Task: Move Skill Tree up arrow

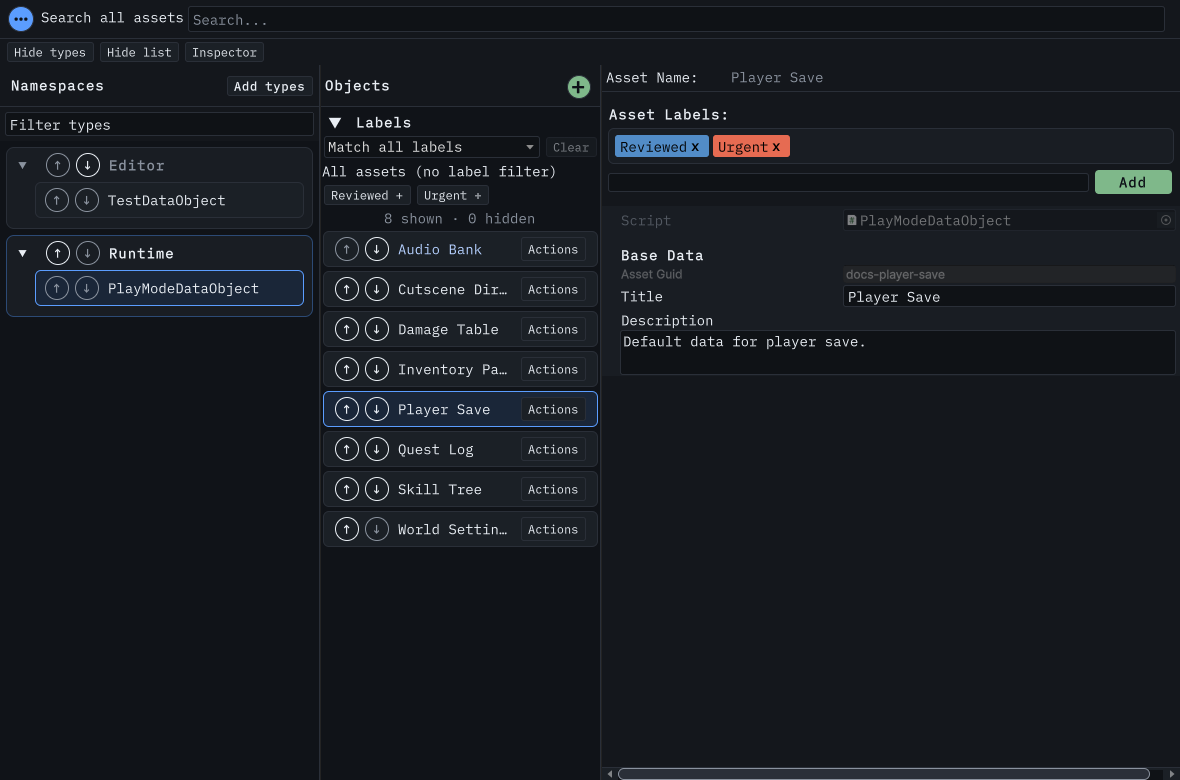Action: coord(347,489)
